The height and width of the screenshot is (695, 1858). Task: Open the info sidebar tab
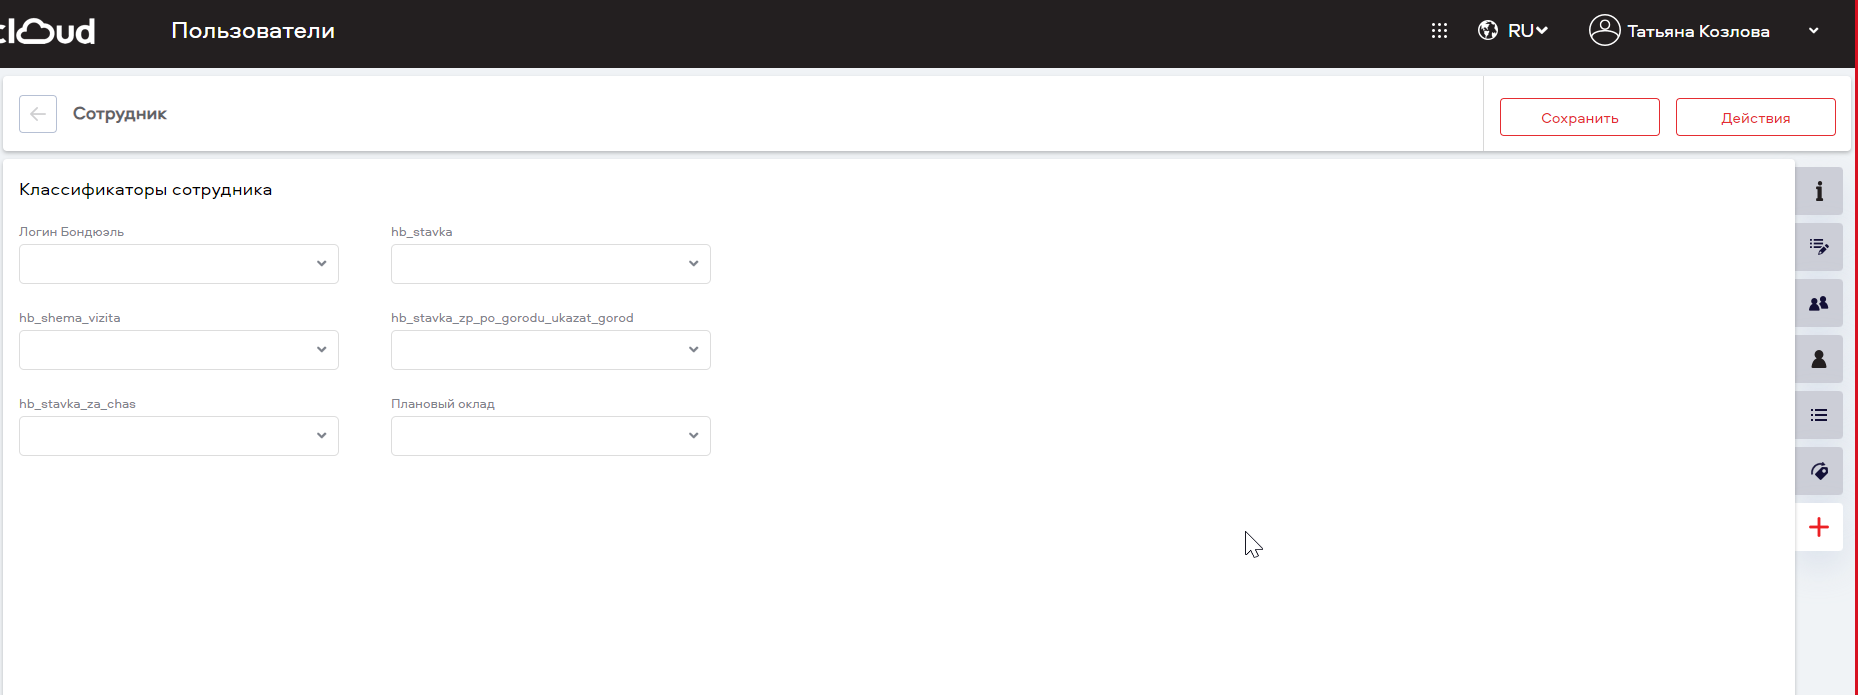(1819, 191)
